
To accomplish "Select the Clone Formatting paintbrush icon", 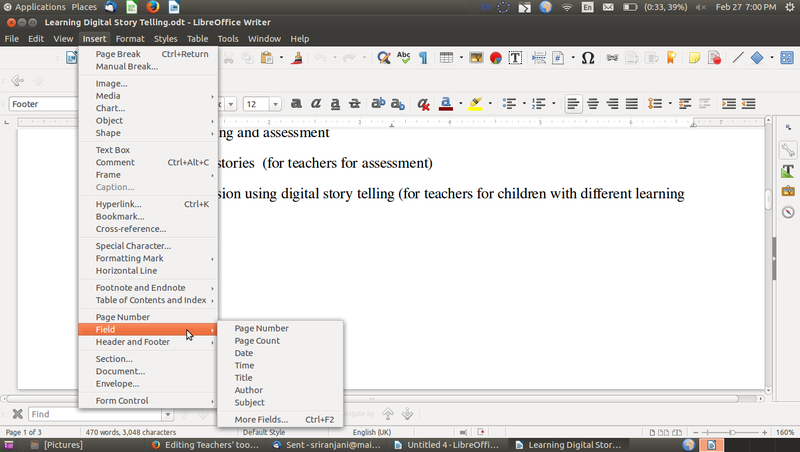I will click(297, 58).
